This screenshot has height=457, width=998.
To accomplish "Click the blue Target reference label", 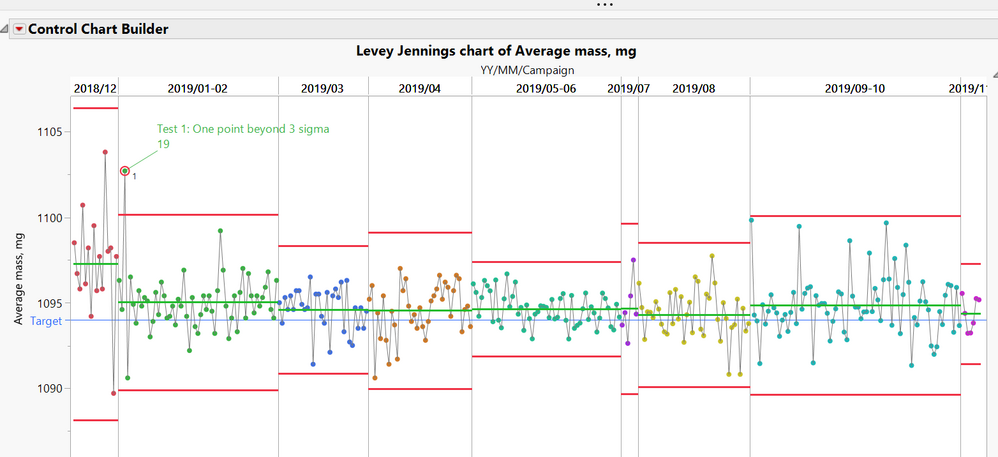I will [46, 321].
